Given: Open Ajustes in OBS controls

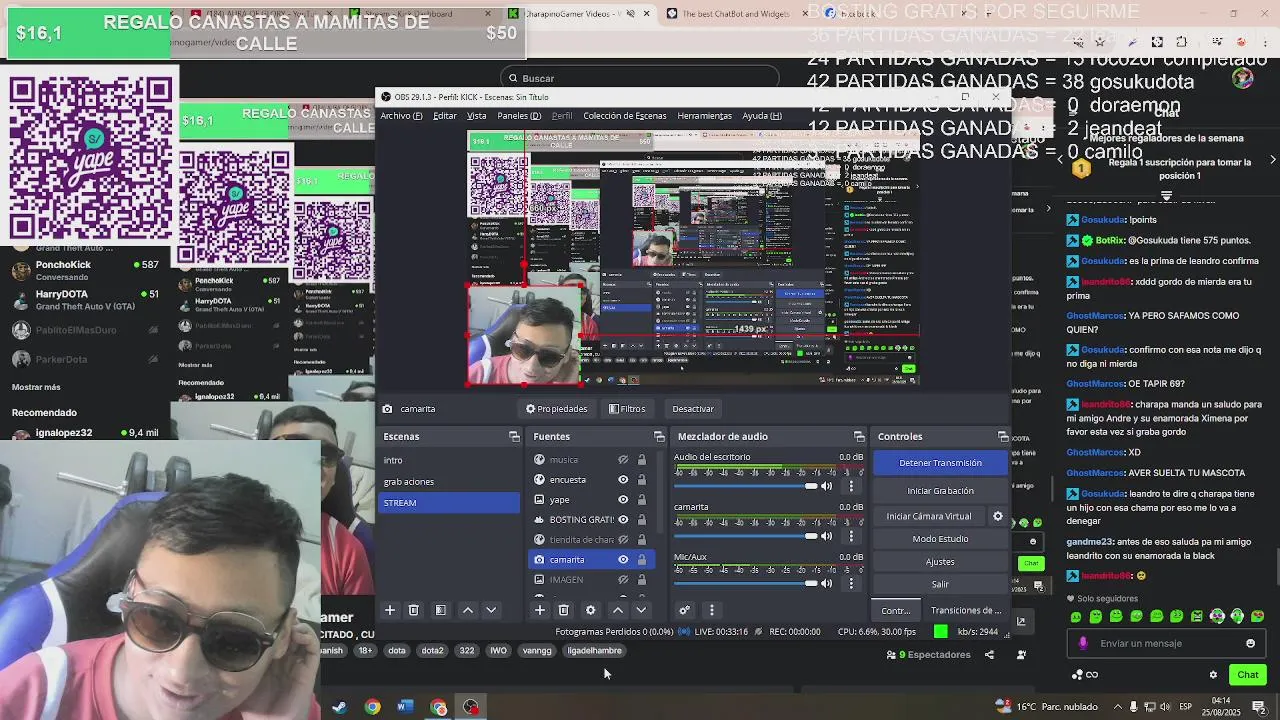Looking at the screenshot, I should (x=940, y=562).
